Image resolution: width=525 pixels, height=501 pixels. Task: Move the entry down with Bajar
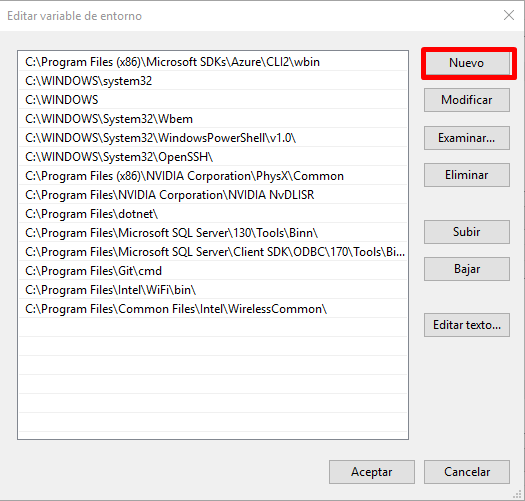[x=467, y=269]
